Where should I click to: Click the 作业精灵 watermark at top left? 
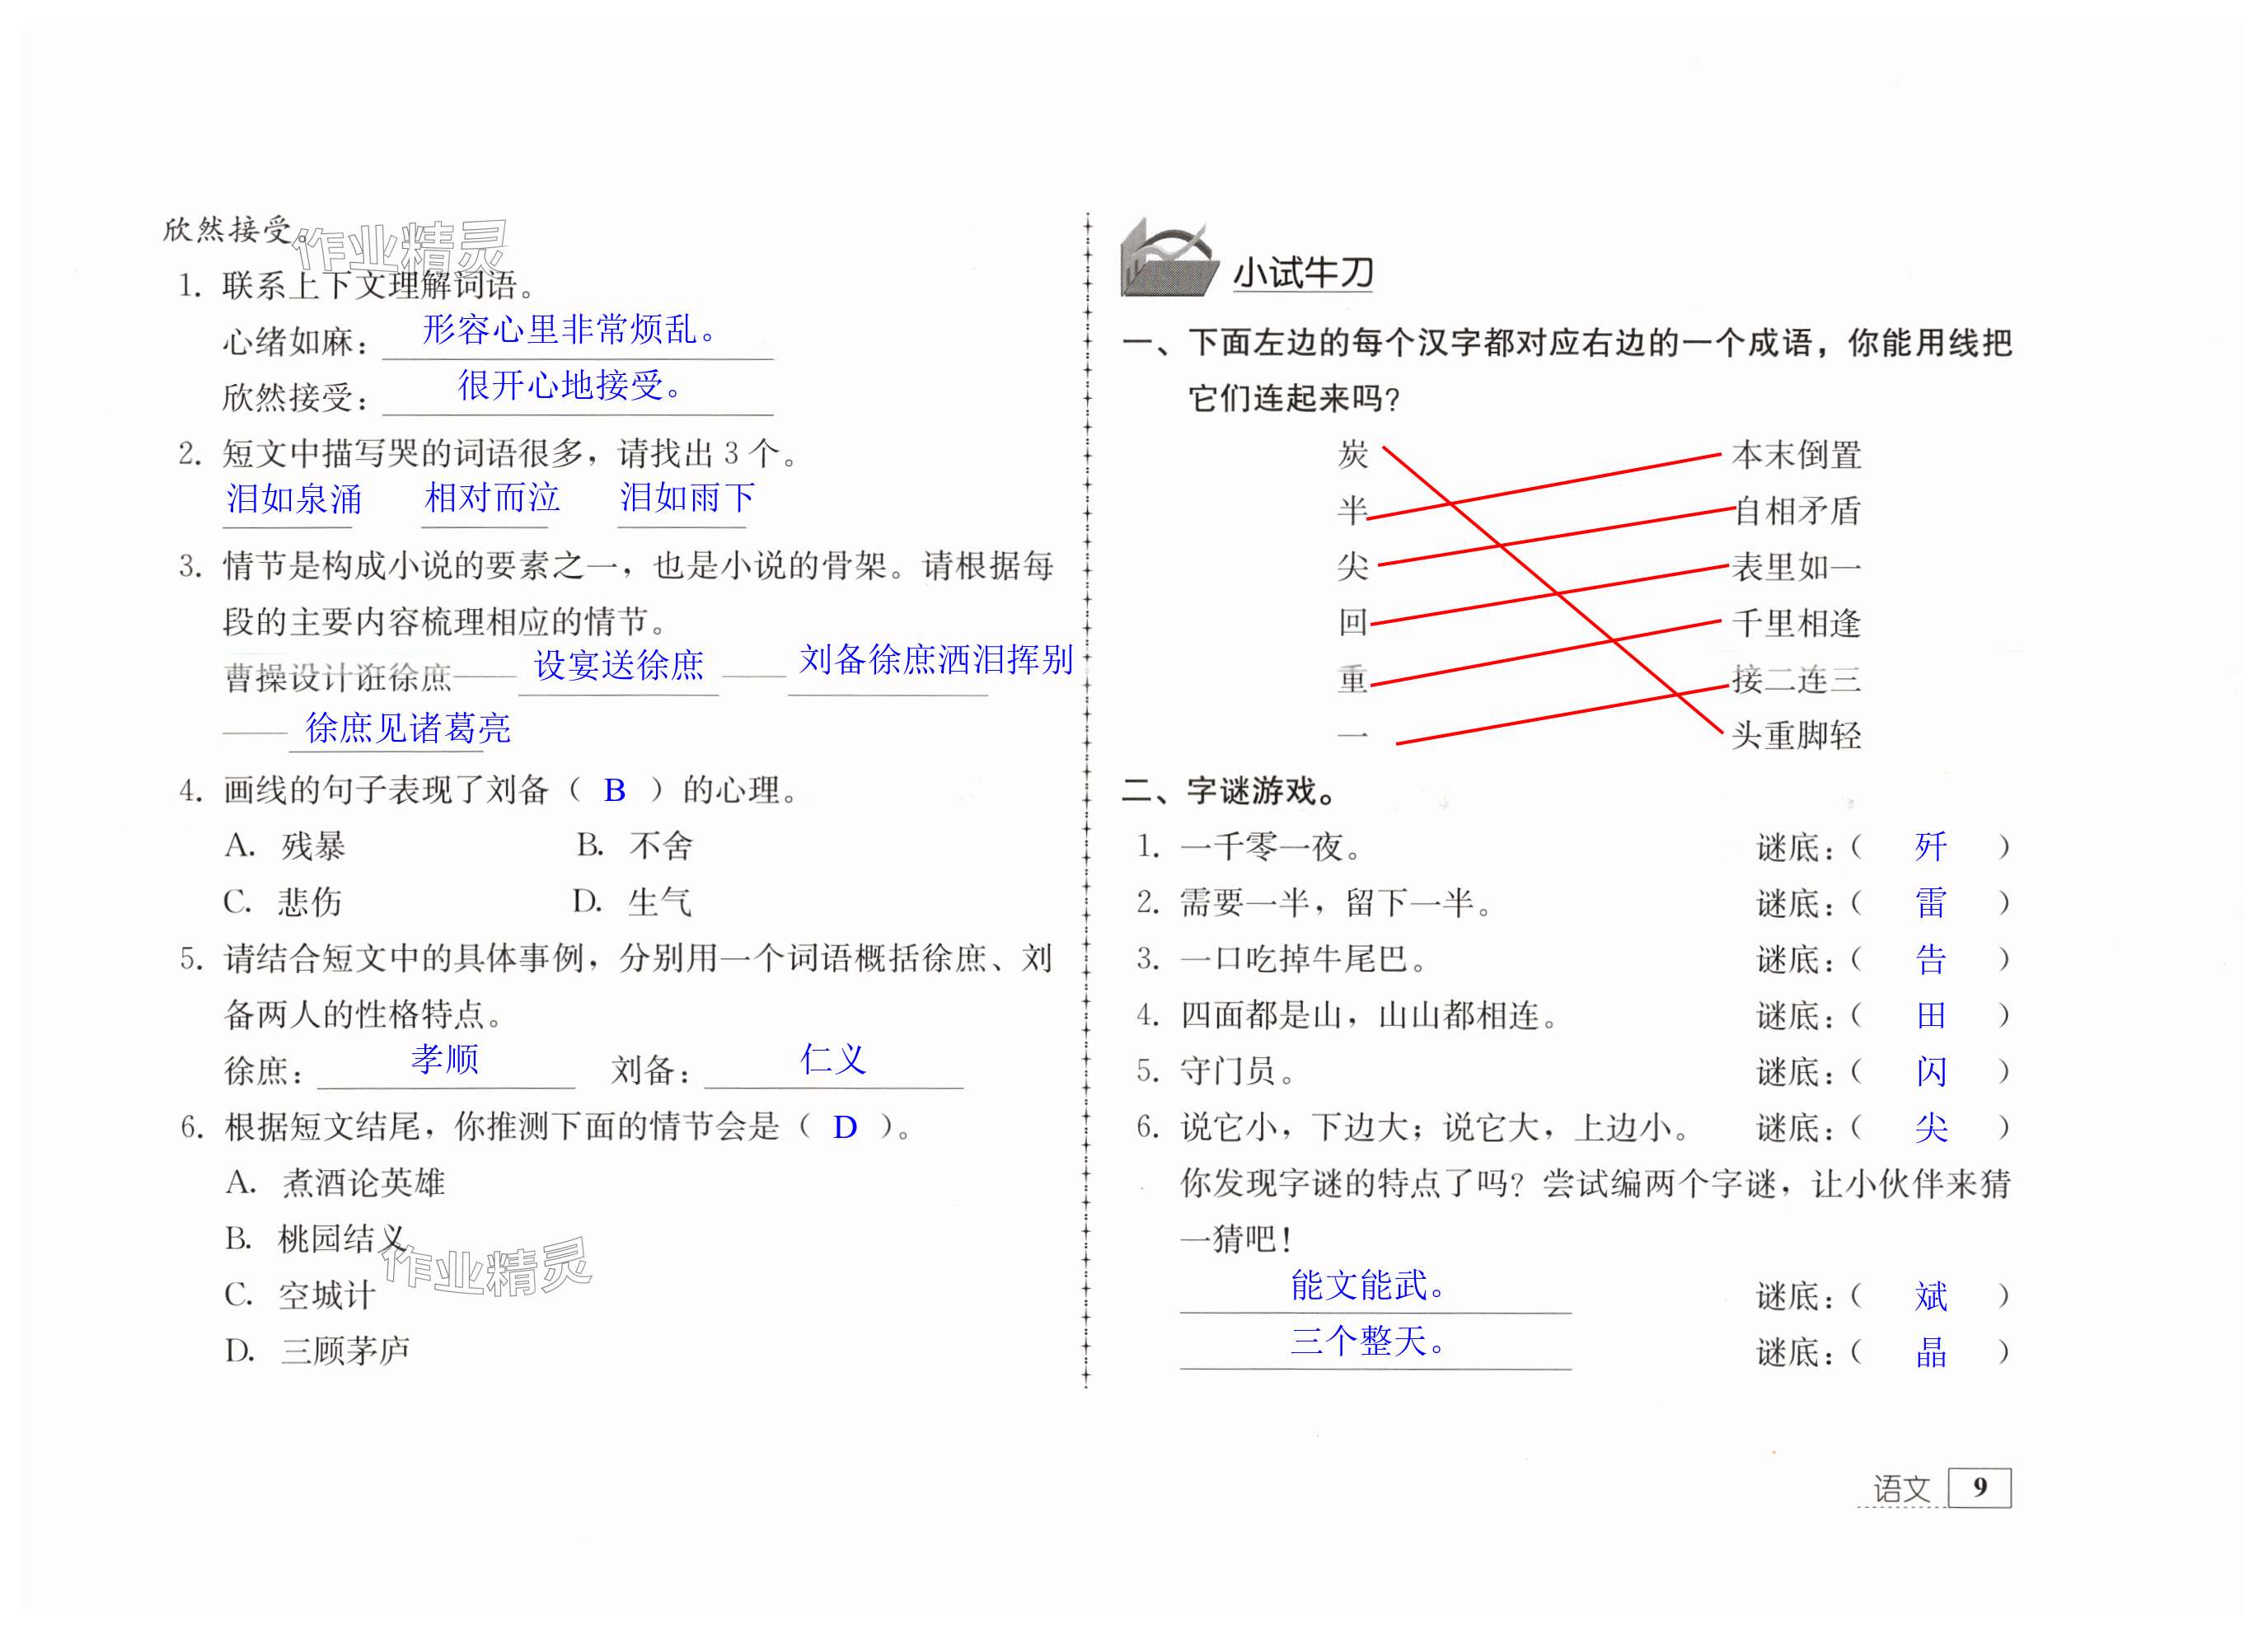pyautogui.click(x=400, y=247)
